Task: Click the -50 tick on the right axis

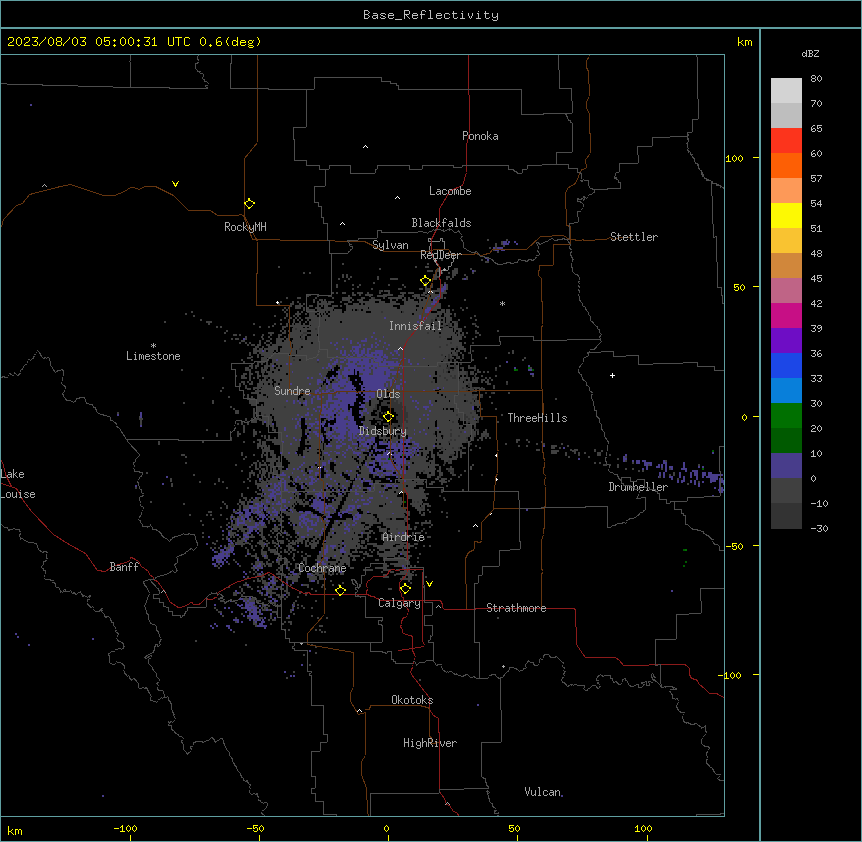Action: [x=735, y=546]
